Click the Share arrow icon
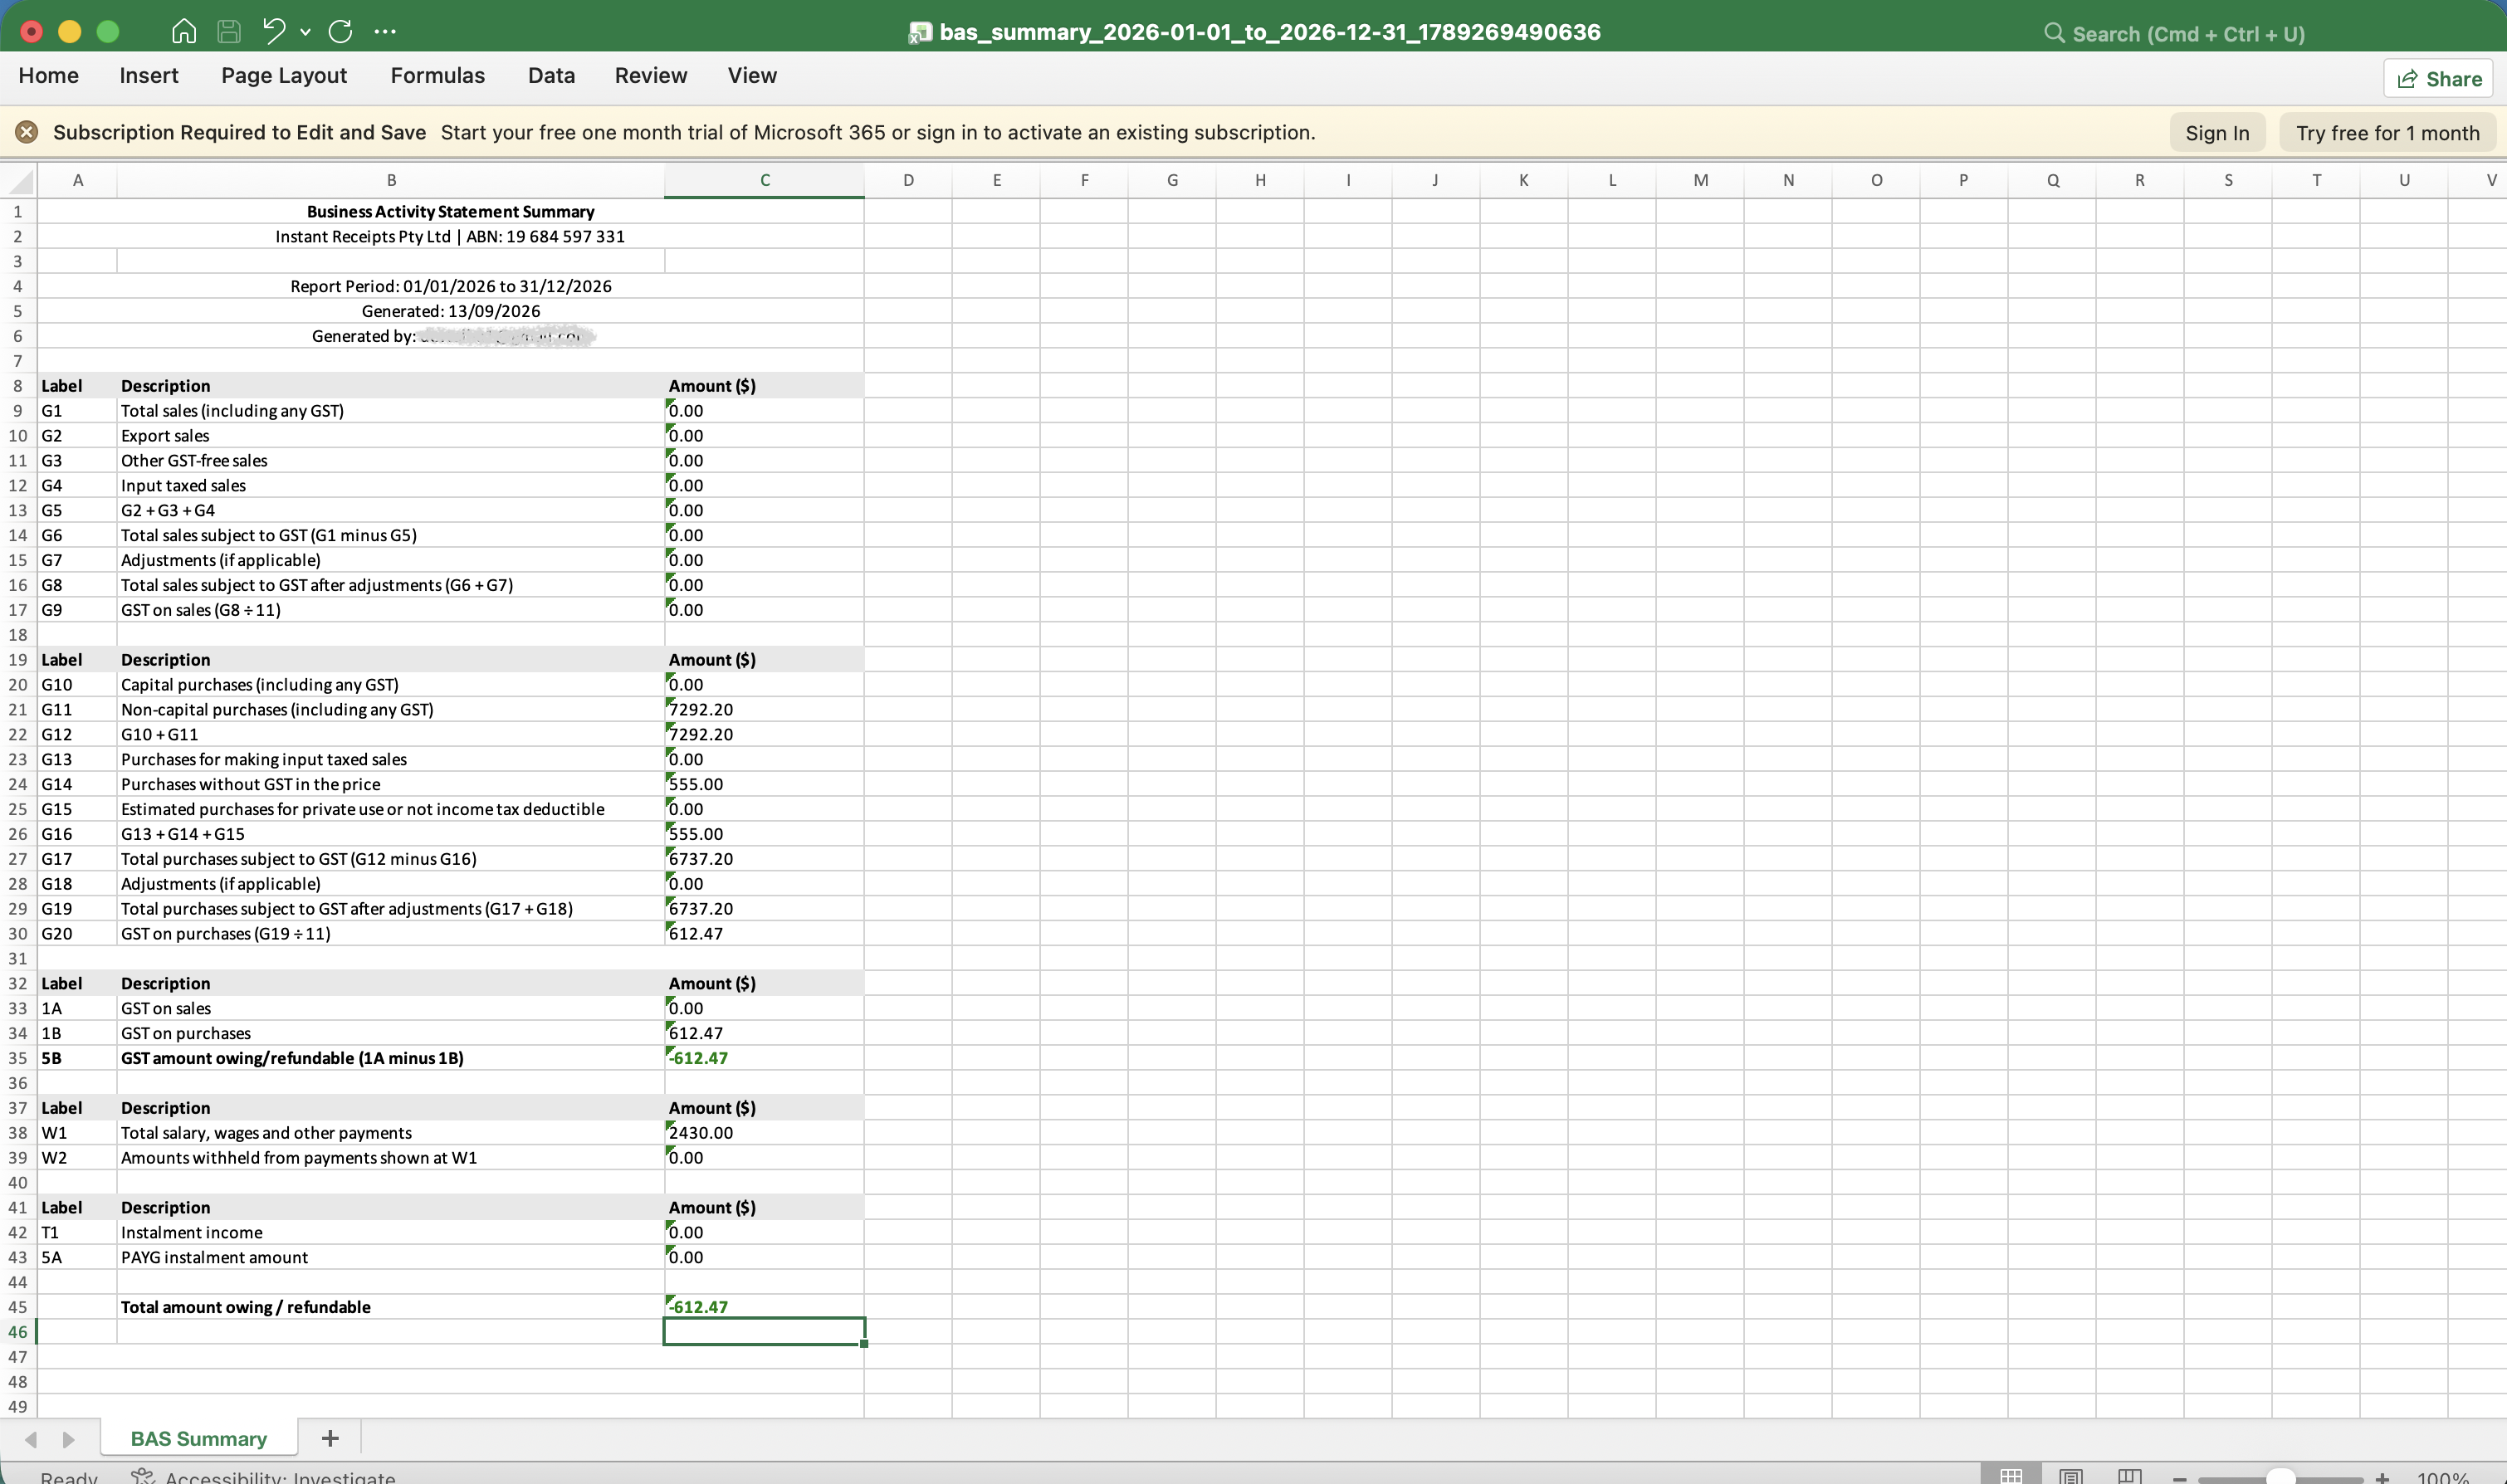2507x1484 pixels. coord(2407,79)
